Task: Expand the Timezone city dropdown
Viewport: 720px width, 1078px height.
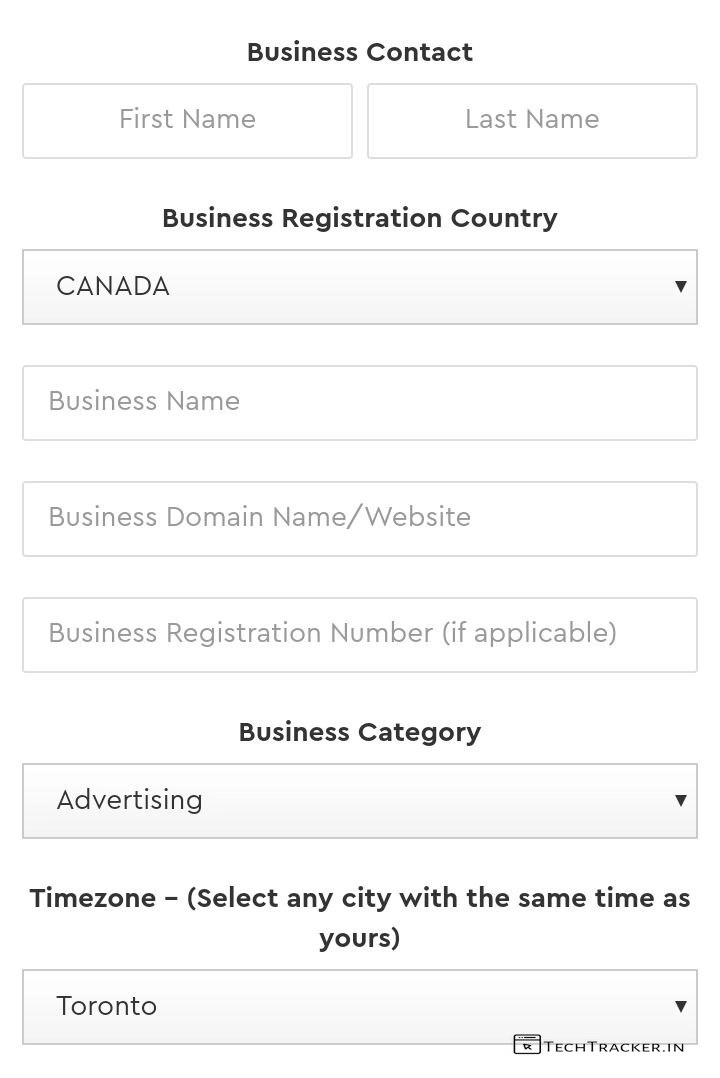Action: [x=360, y=1006]
